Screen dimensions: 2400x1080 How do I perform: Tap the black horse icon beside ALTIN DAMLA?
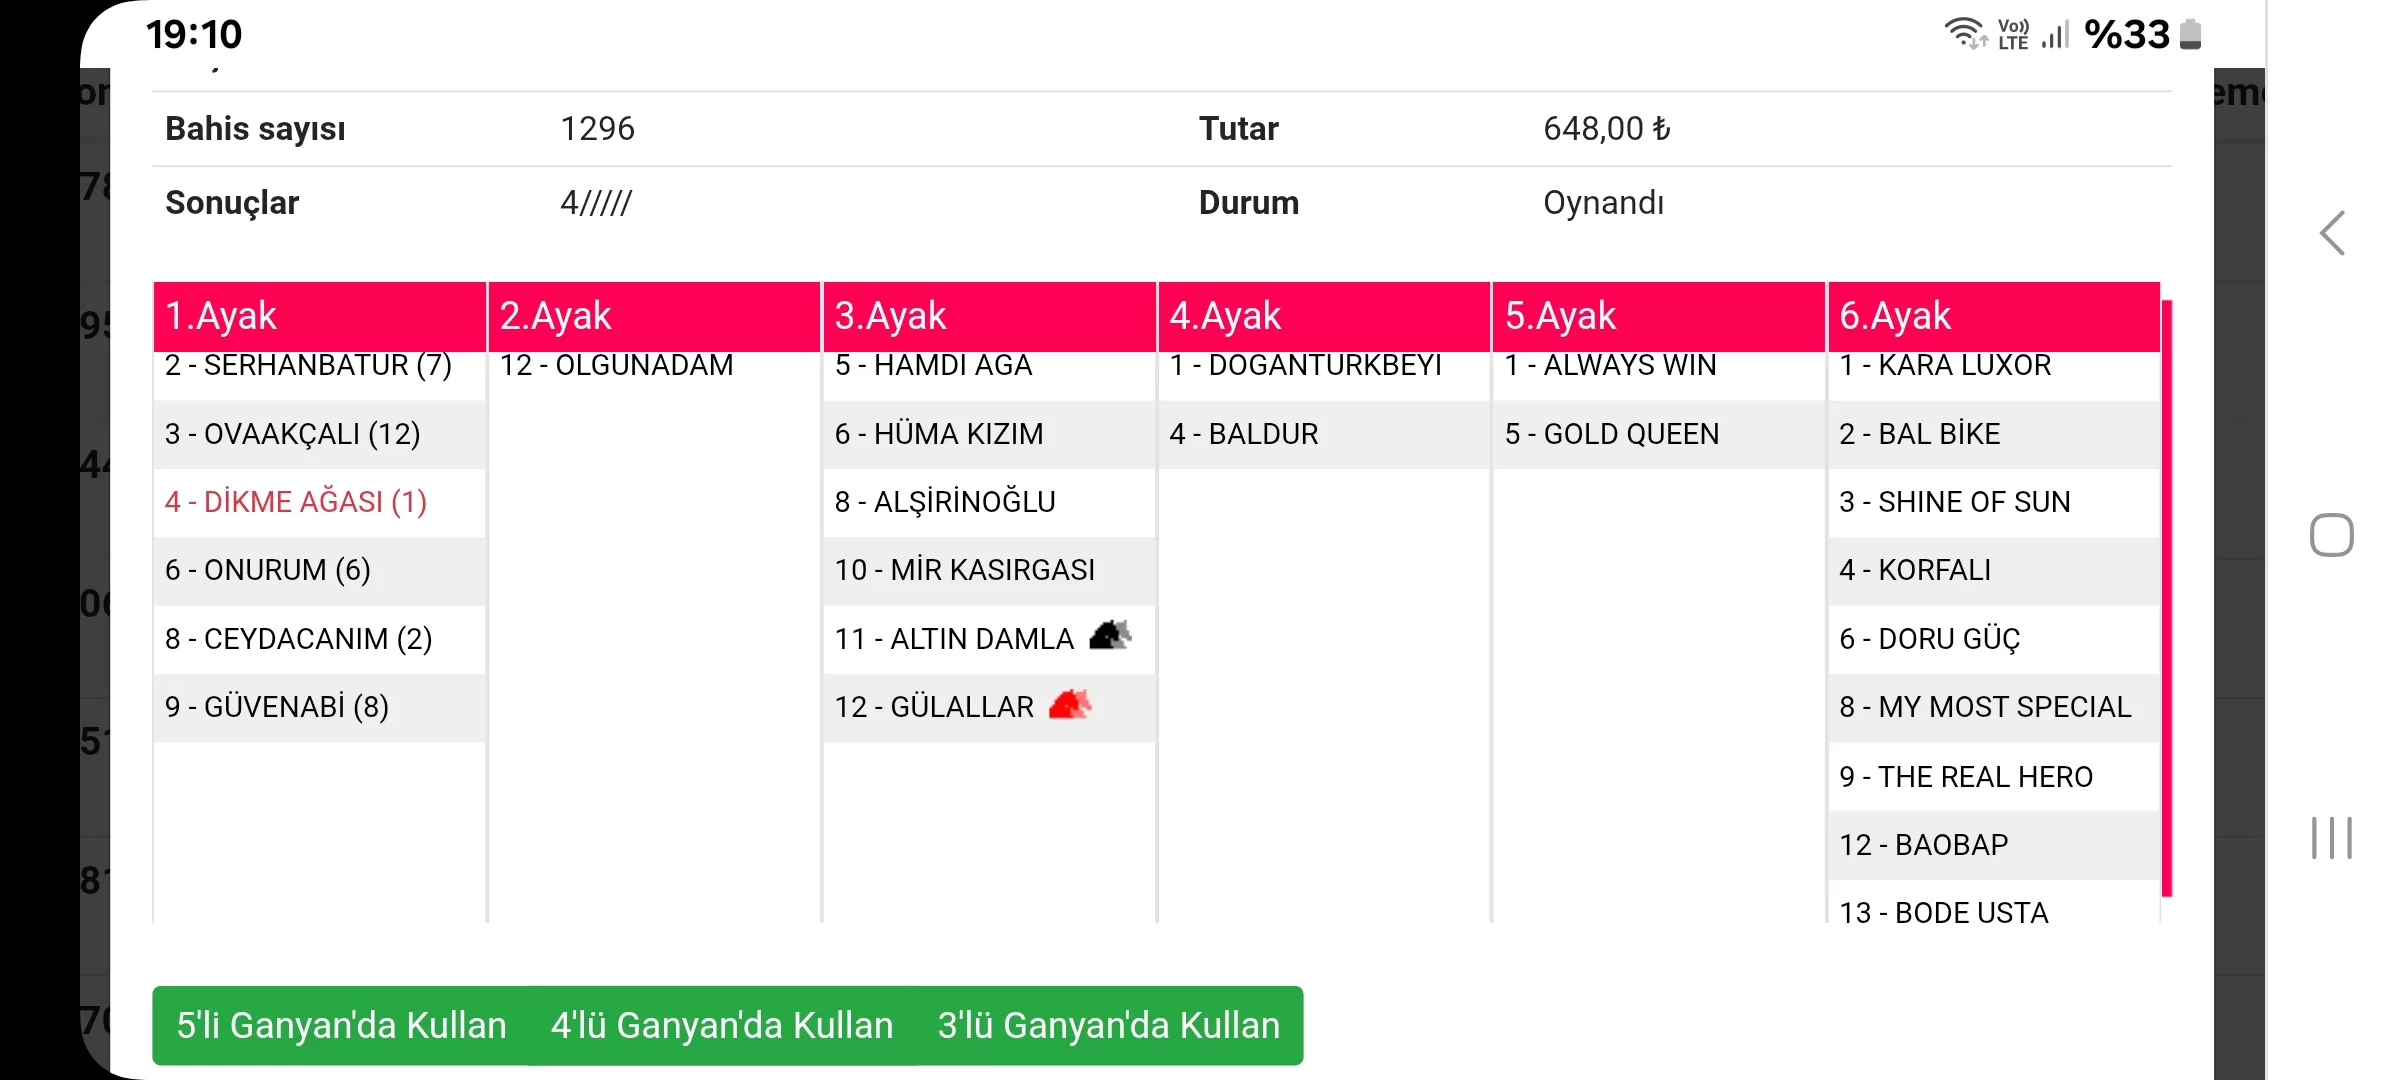(x=1110, y=636)
